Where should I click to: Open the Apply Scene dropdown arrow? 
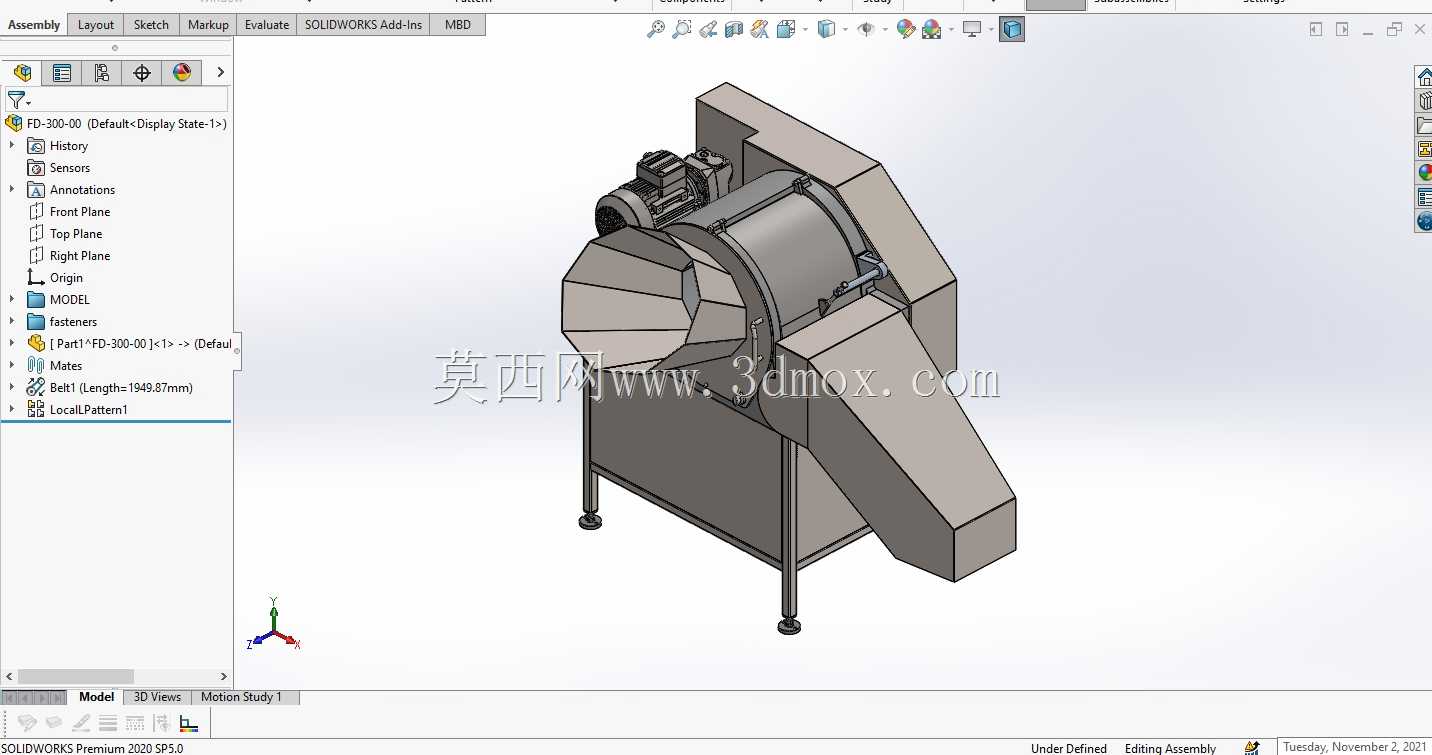coord(951,30)
